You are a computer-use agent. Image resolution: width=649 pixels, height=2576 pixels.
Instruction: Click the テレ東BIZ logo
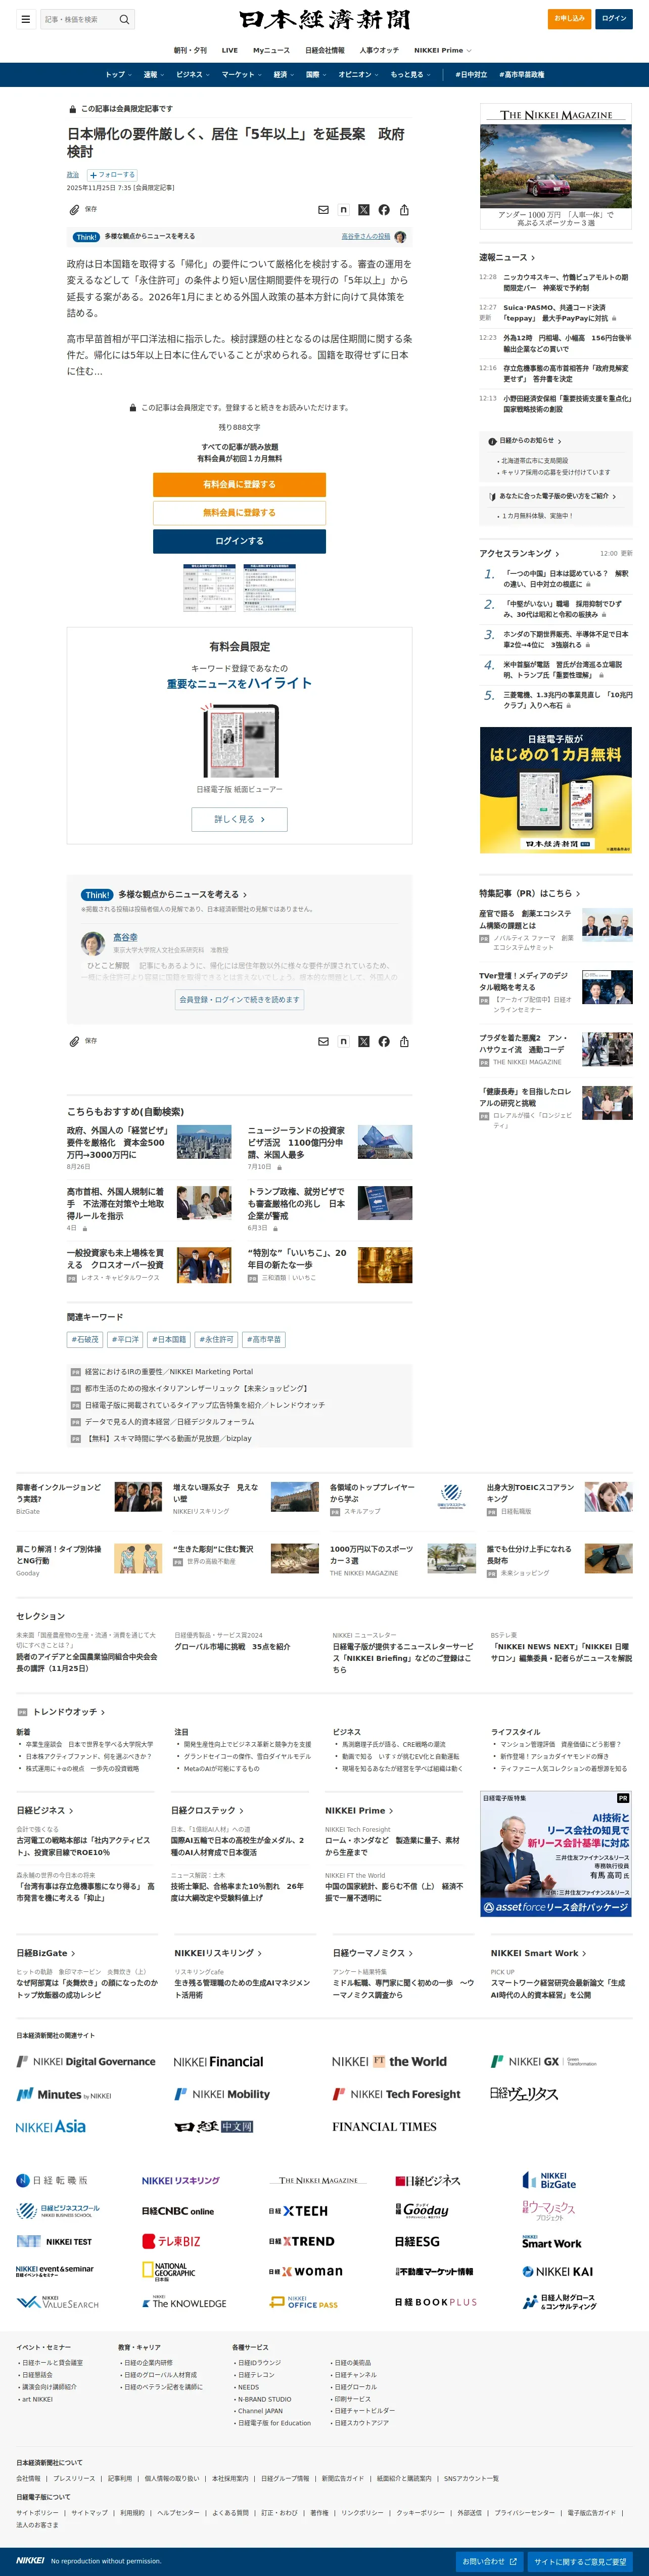coord(171,2241)
